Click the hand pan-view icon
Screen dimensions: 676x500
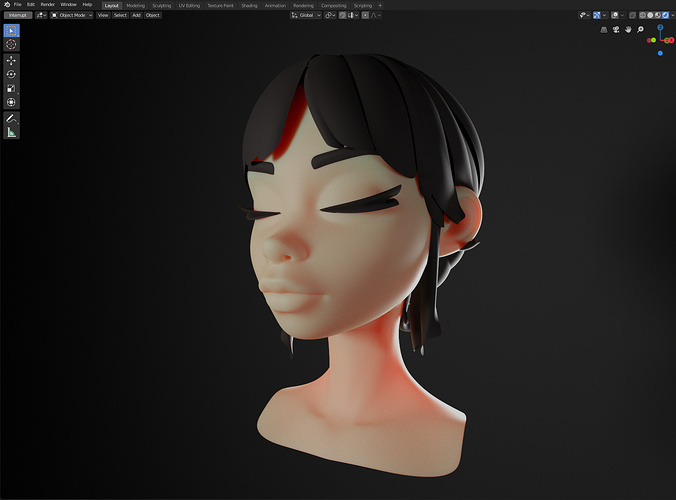tap(628, 29)
